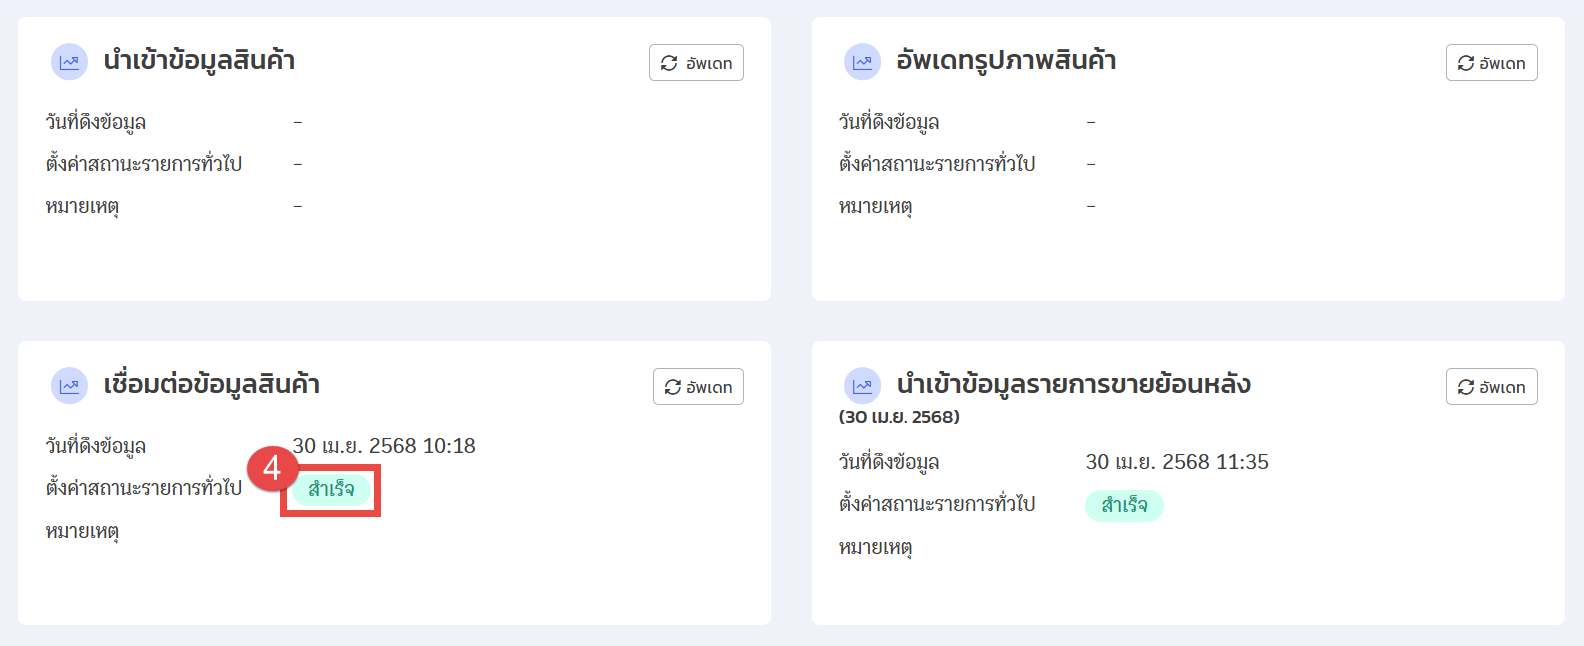The height and width of the screenshot is (646, 1584).
Task: Select the นำเข้าข้อมูลรายการขายย้อนหลัง title
Action: tap(1073, 385)
